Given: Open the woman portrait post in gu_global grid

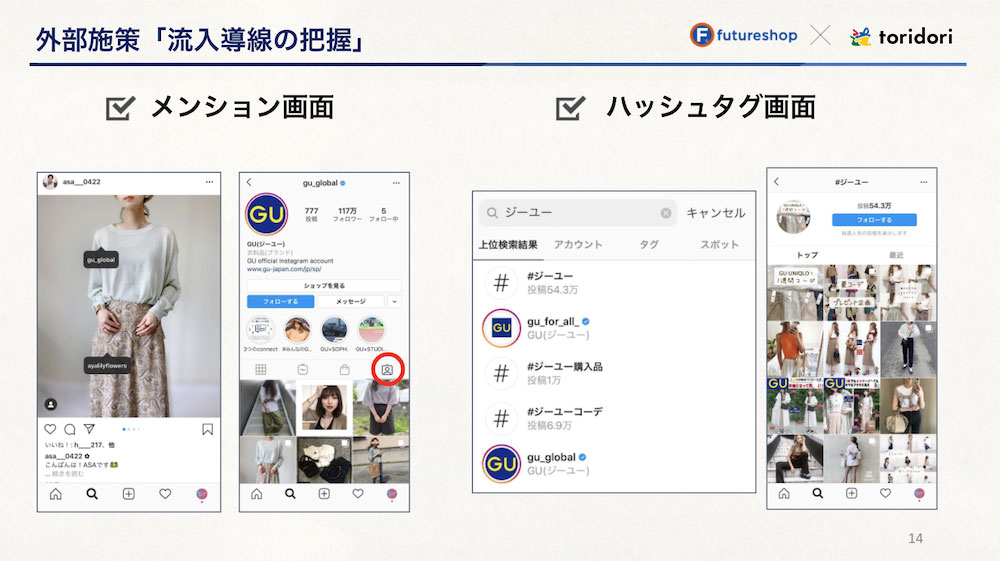Looking at the screenshot, I should click(x=325, y=407).
